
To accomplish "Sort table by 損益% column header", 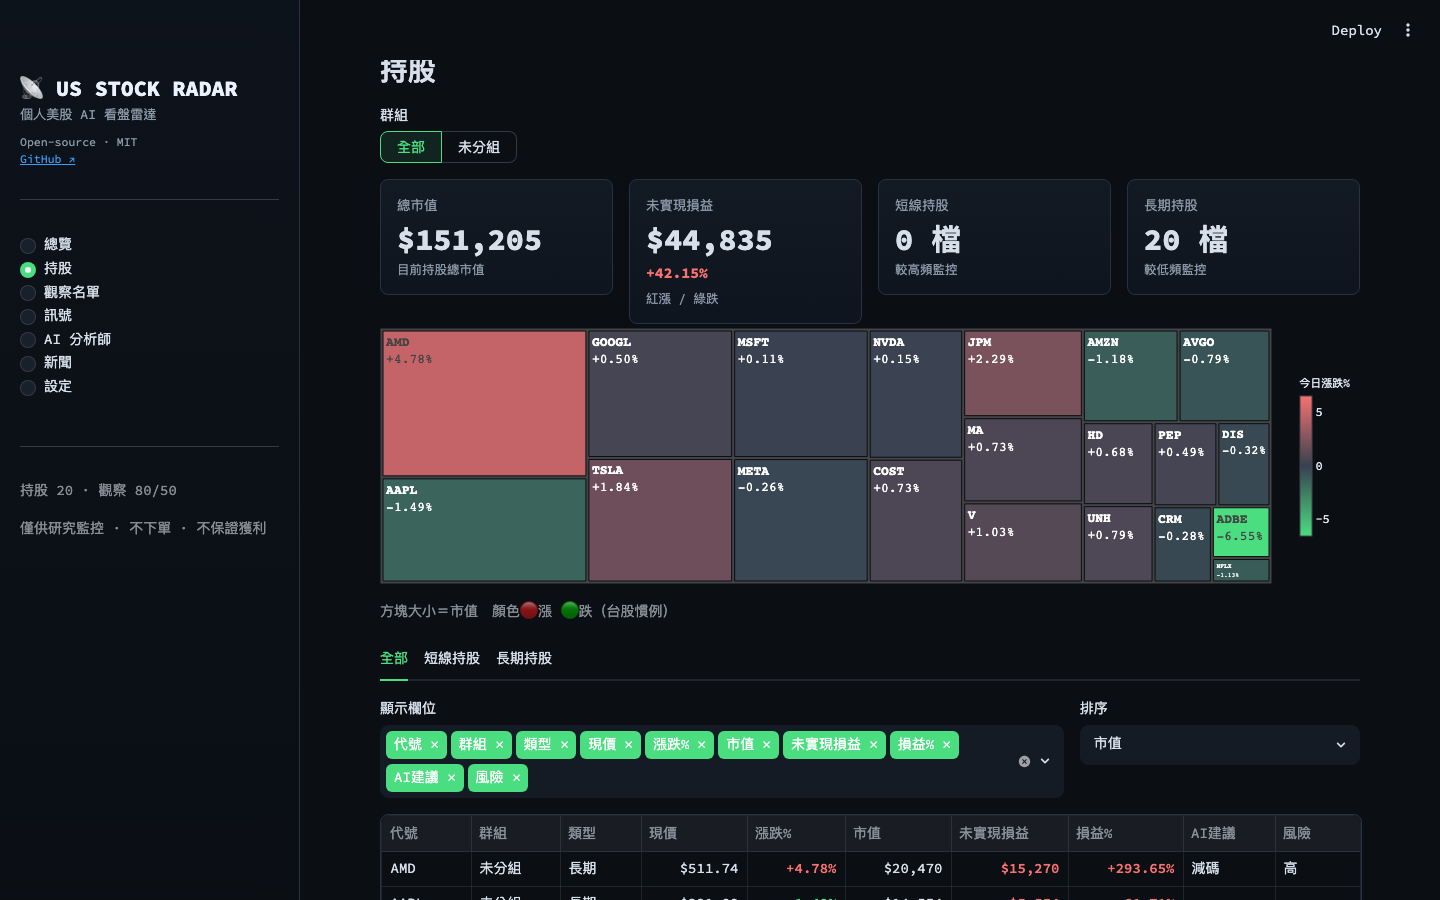I will [x=1125, y=833].
